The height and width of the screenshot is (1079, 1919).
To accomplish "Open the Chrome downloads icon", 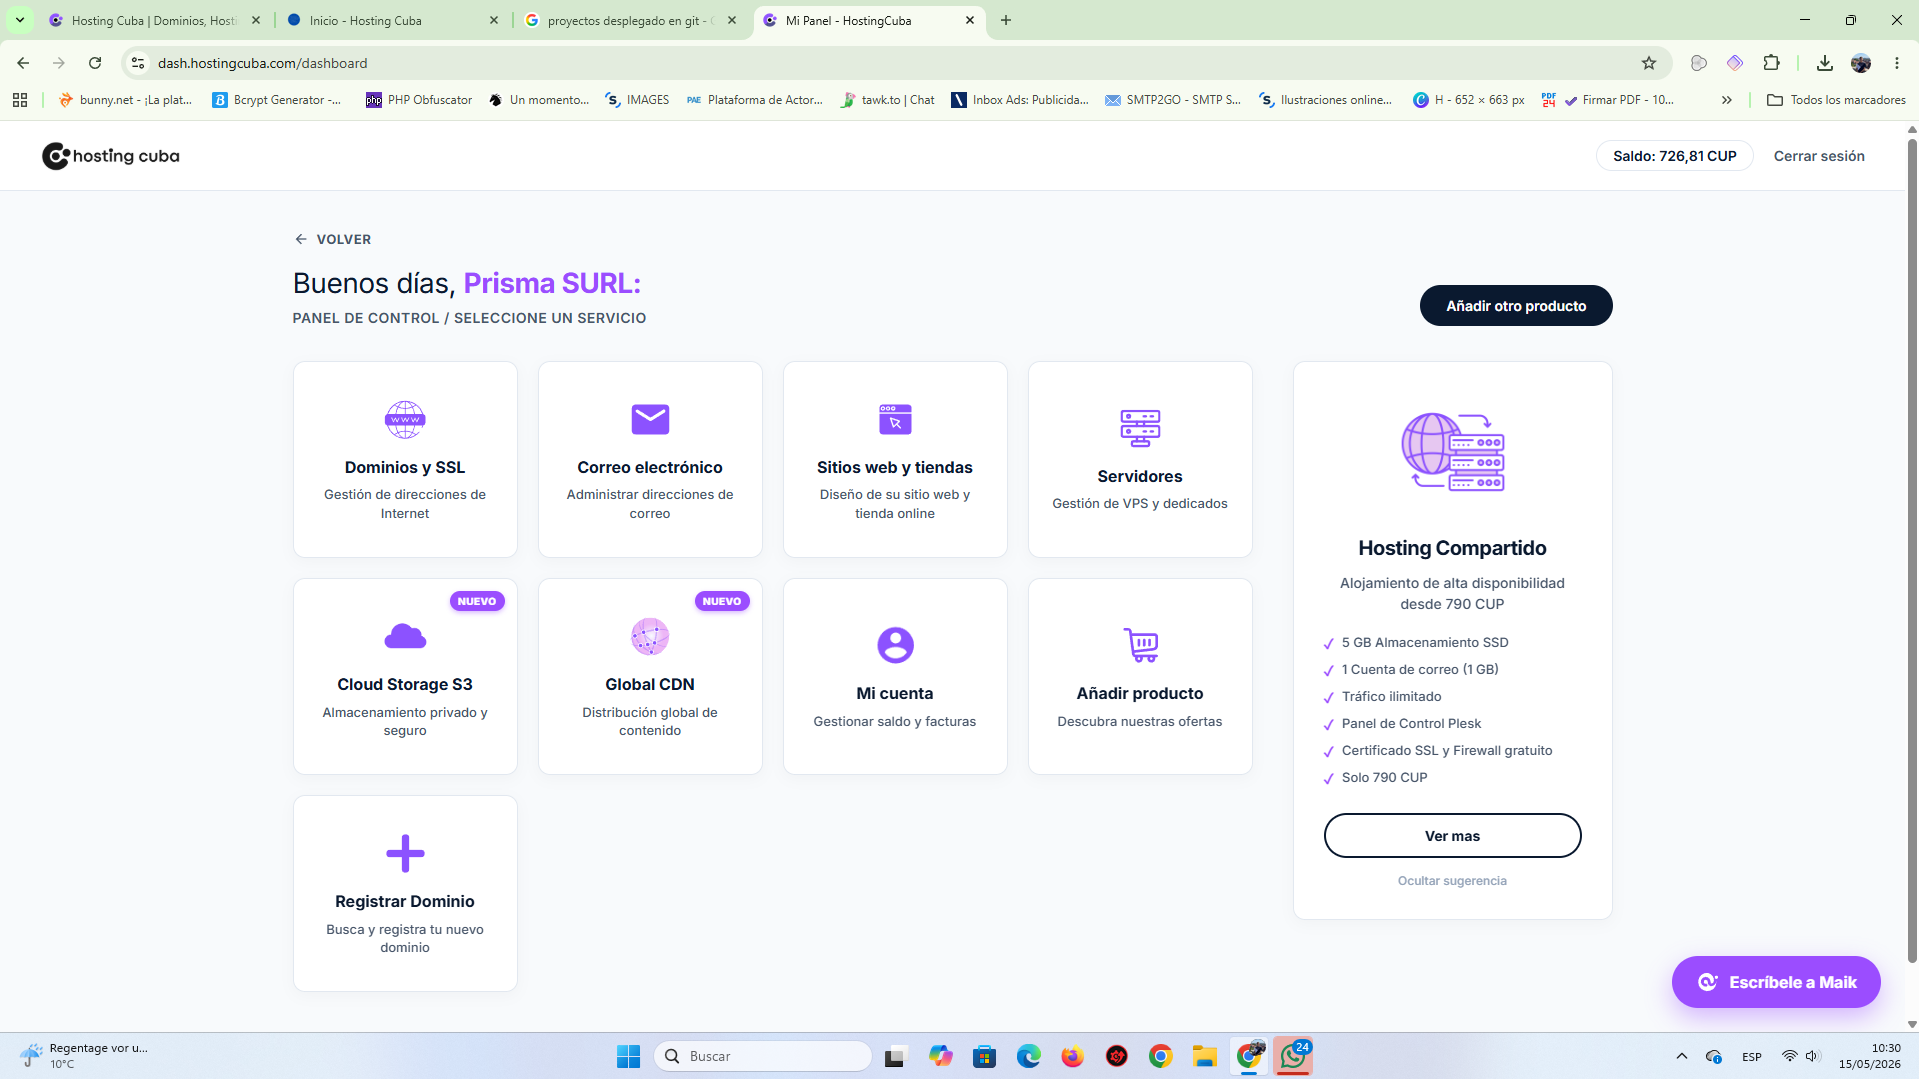I will 1825,63.
